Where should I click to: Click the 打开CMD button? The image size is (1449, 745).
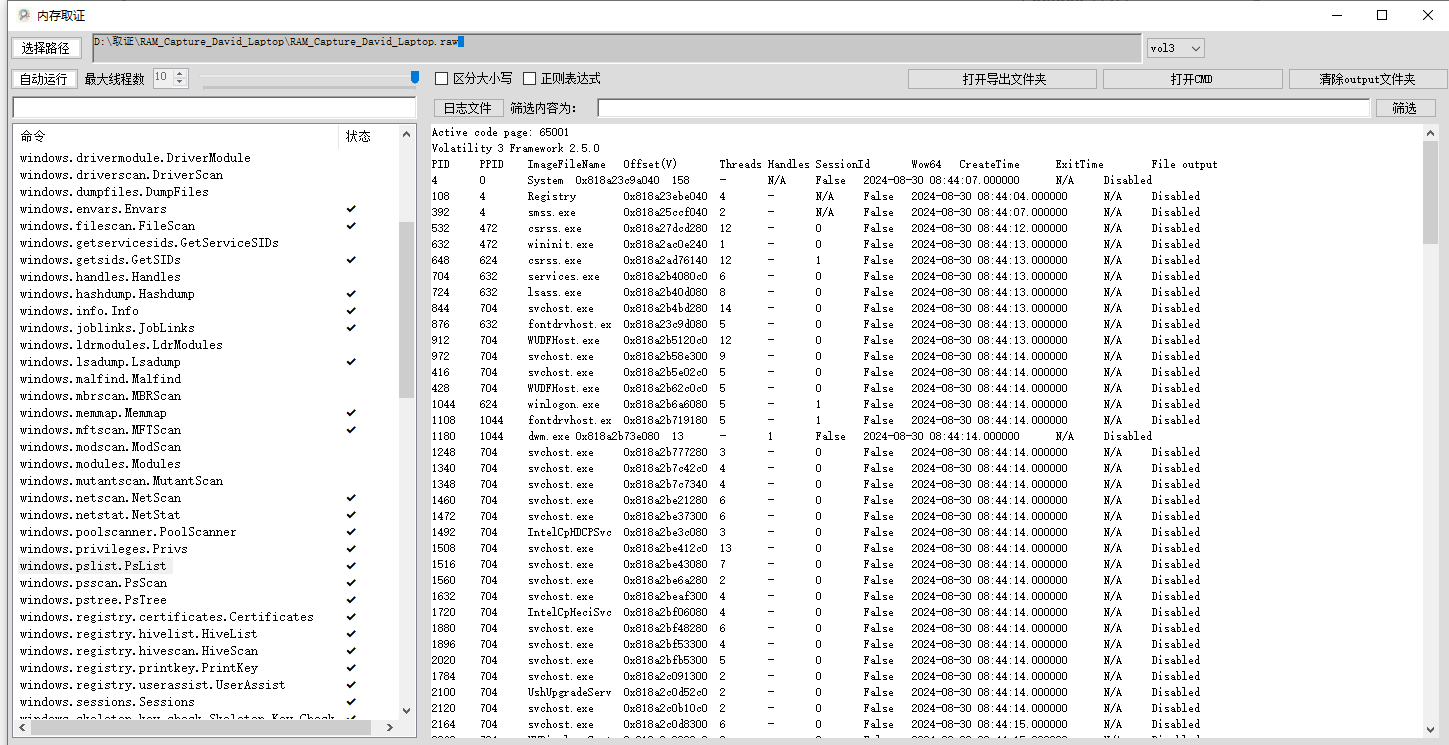(x=1191, y=79)
